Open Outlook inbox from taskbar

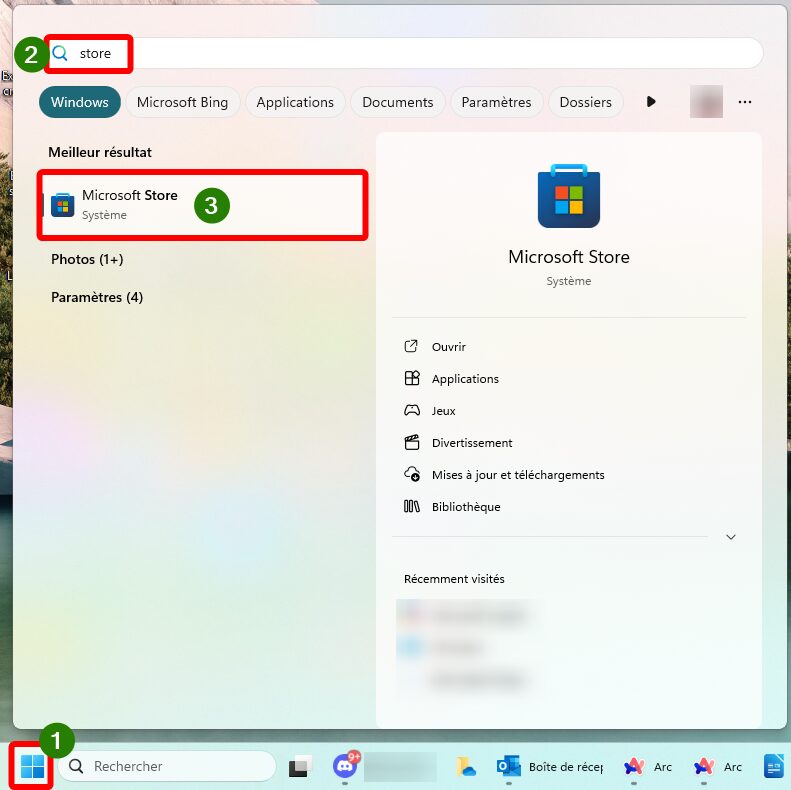[550, 766]
